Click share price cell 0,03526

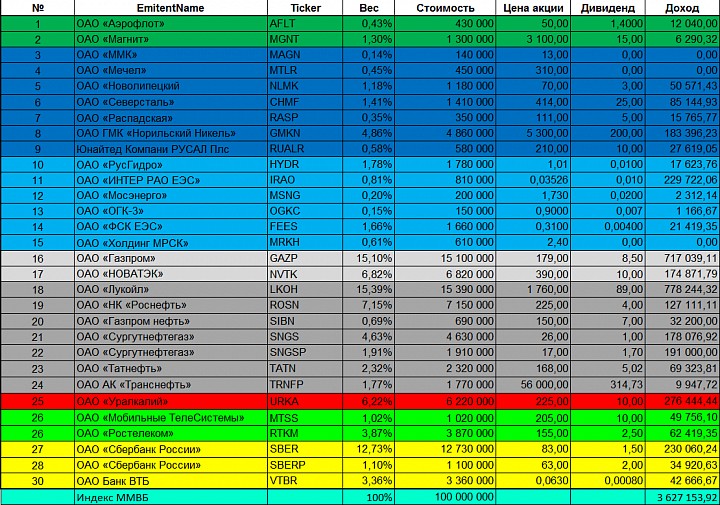(x=533, y=180)
